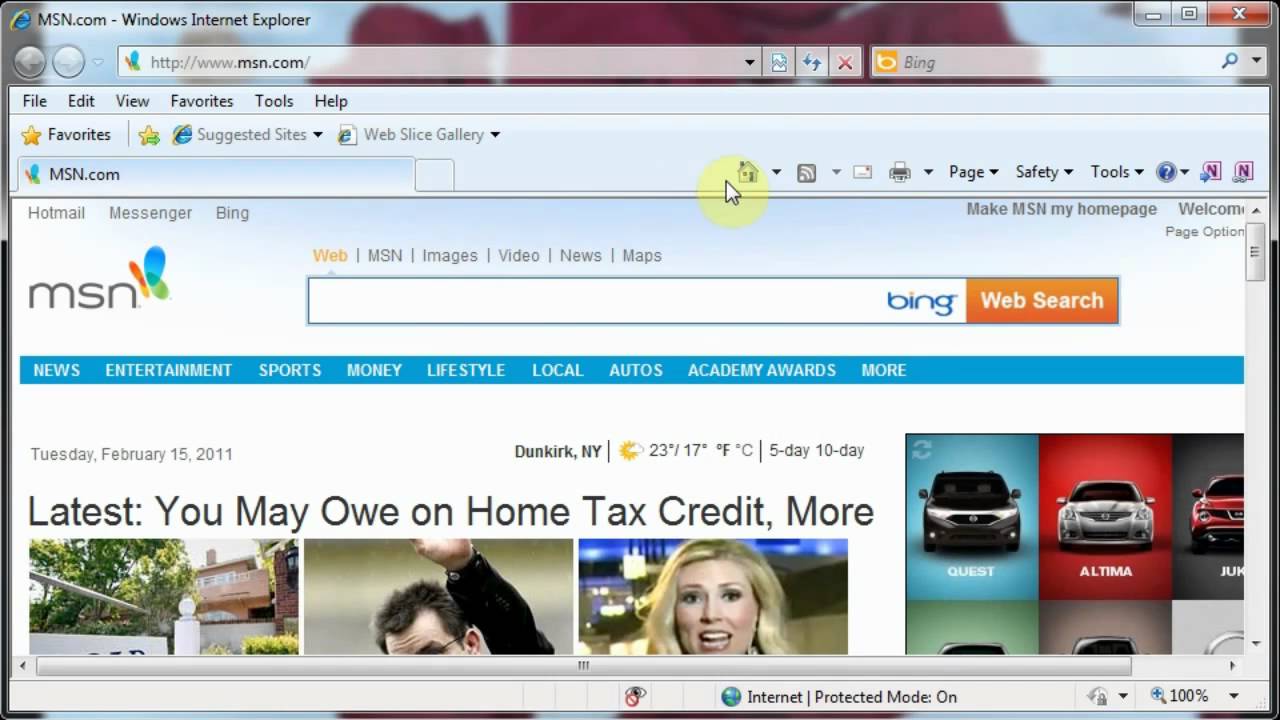
Task: Open the command bar Tools dropdown
Action: click(1117, 172)
